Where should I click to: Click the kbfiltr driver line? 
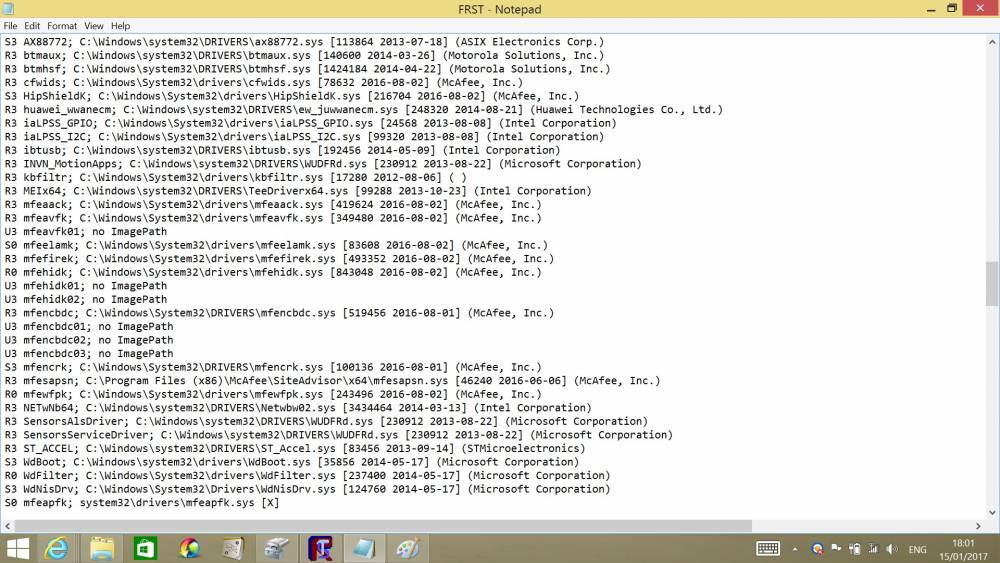pos(235,177)
